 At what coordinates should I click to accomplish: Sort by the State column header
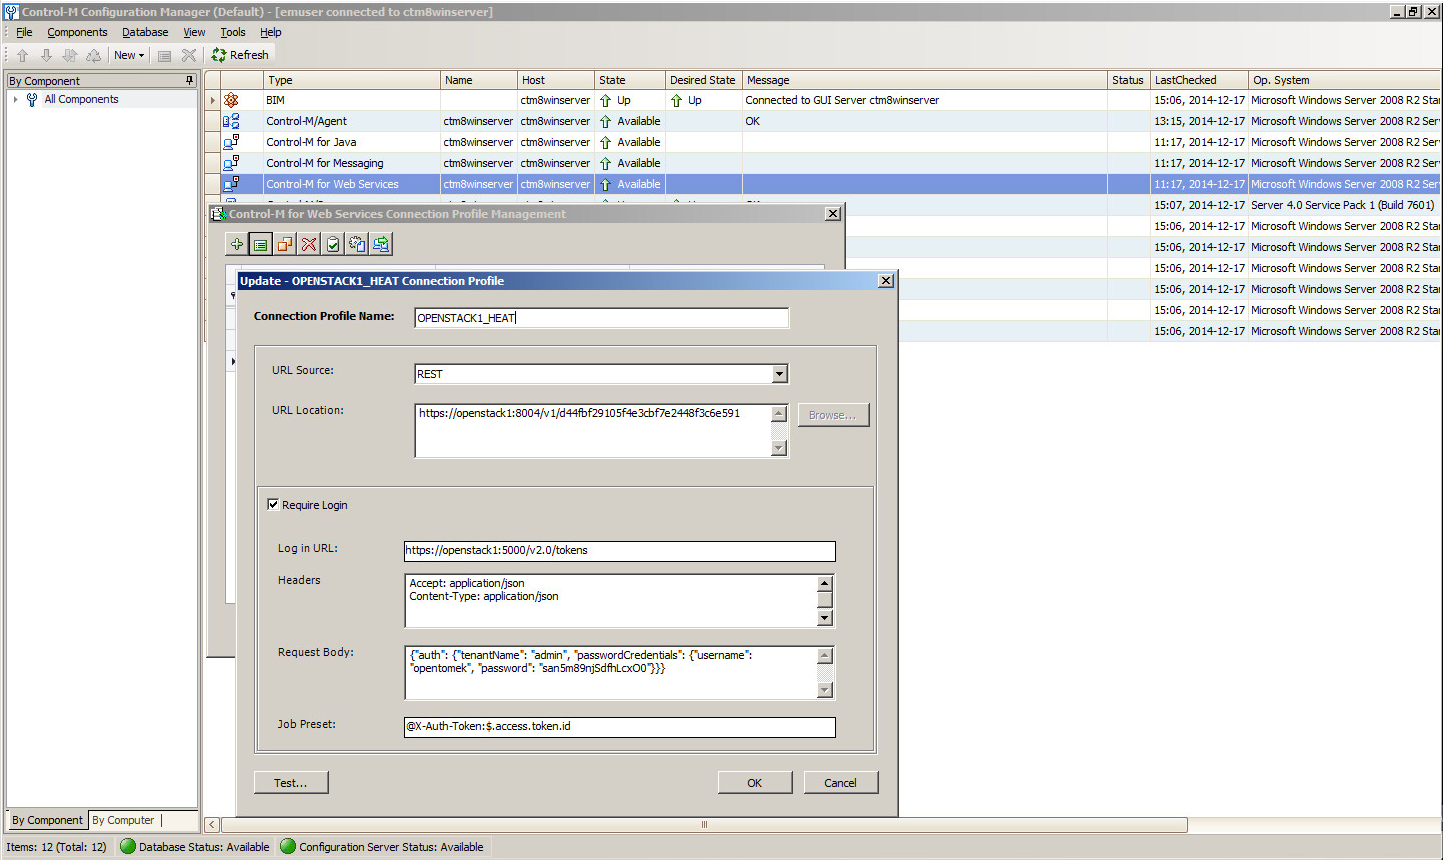pyautogui.click(x=629, y=80)
